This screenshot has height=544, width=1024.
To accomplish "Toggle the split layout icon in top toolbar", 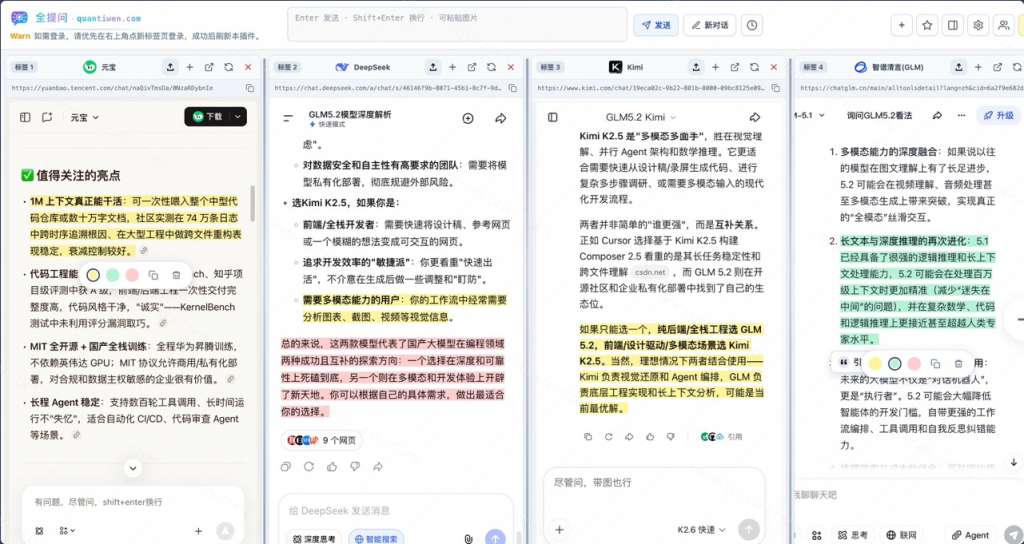I will point(953,25).
